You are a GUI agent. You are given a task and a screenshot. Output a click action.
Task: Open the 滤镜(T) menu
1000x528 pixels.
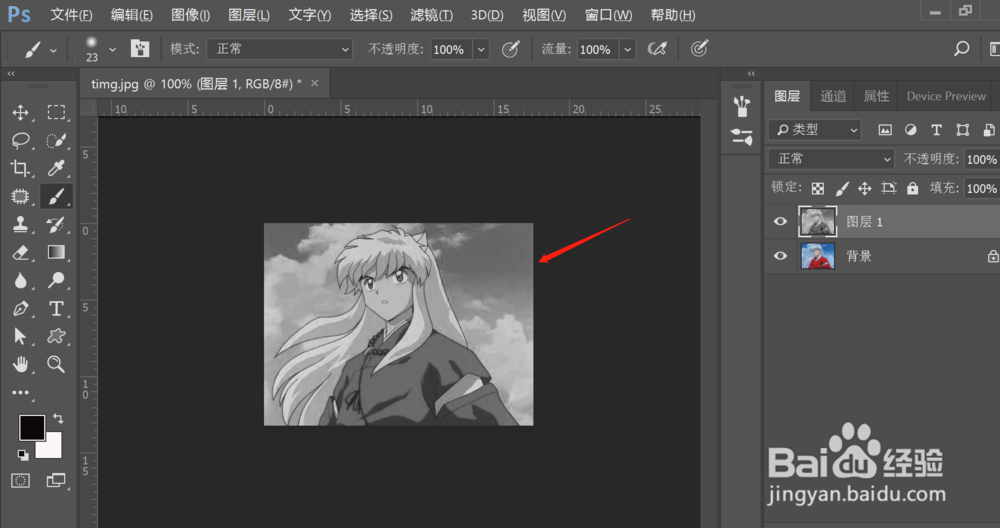pyautogui.click(x=431, y=15)
